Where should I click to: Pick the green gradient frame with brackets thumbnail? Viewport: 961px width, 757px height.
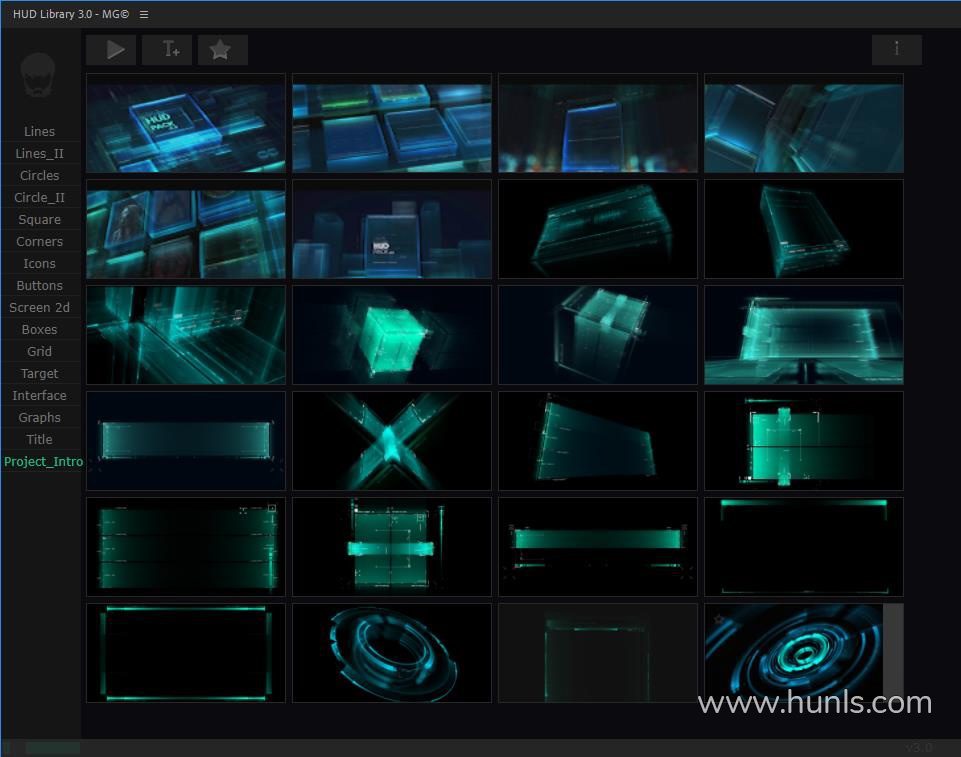803,441
